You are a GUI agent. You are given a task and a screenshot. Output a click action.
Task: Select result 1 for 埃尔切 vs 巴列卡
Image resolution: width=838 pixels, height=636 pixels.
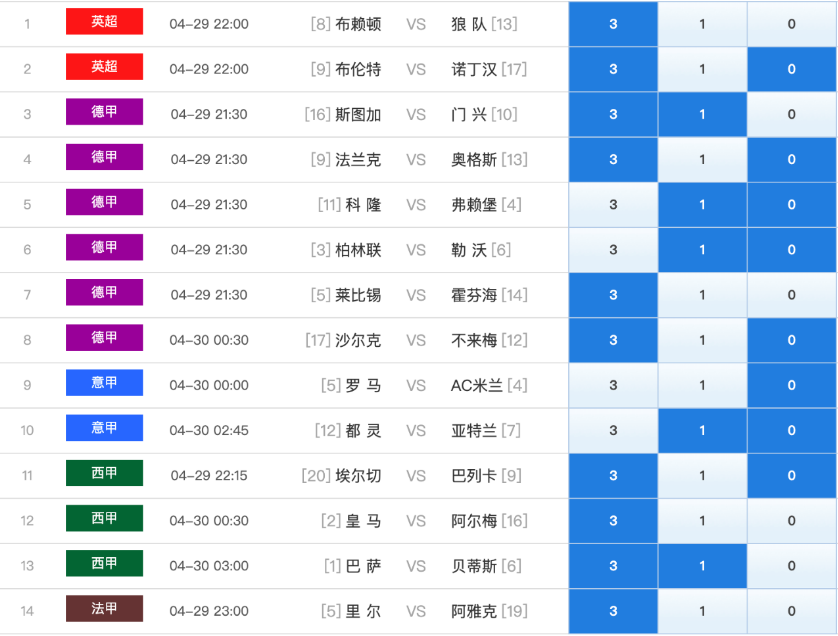coord(702,476)
